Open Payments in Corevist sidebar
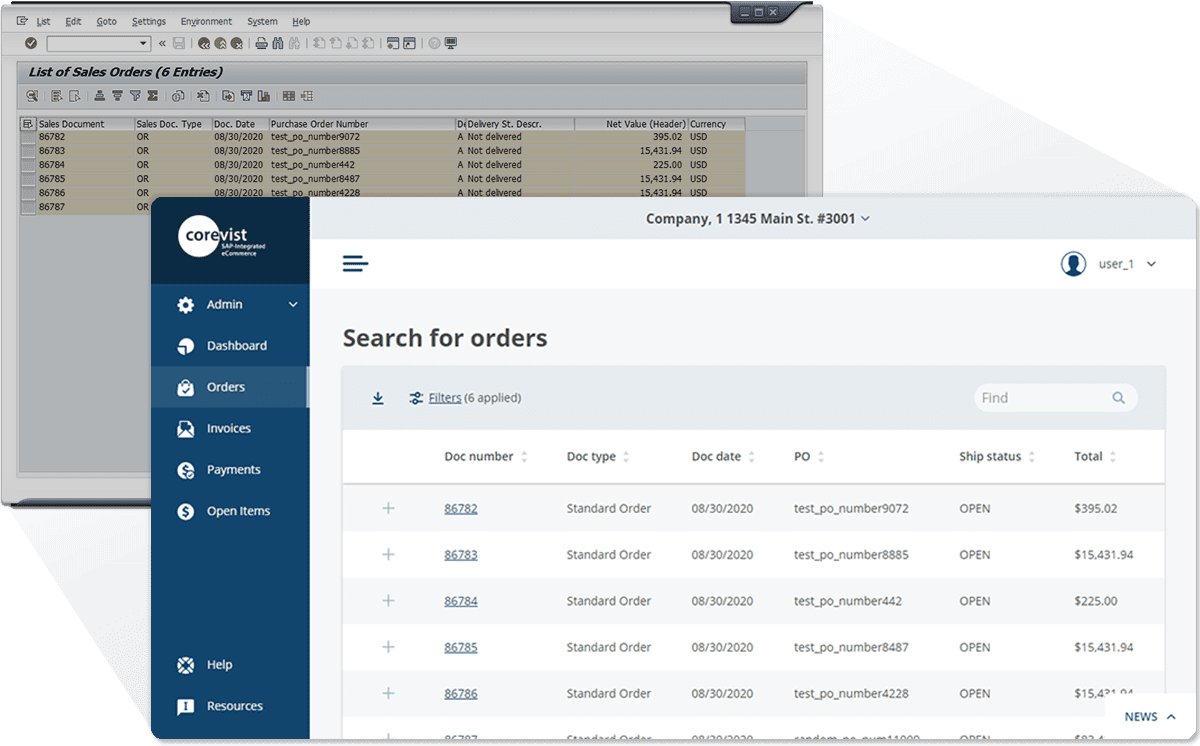The height and width of the screenshot is (746, 1200). (230, 470)
